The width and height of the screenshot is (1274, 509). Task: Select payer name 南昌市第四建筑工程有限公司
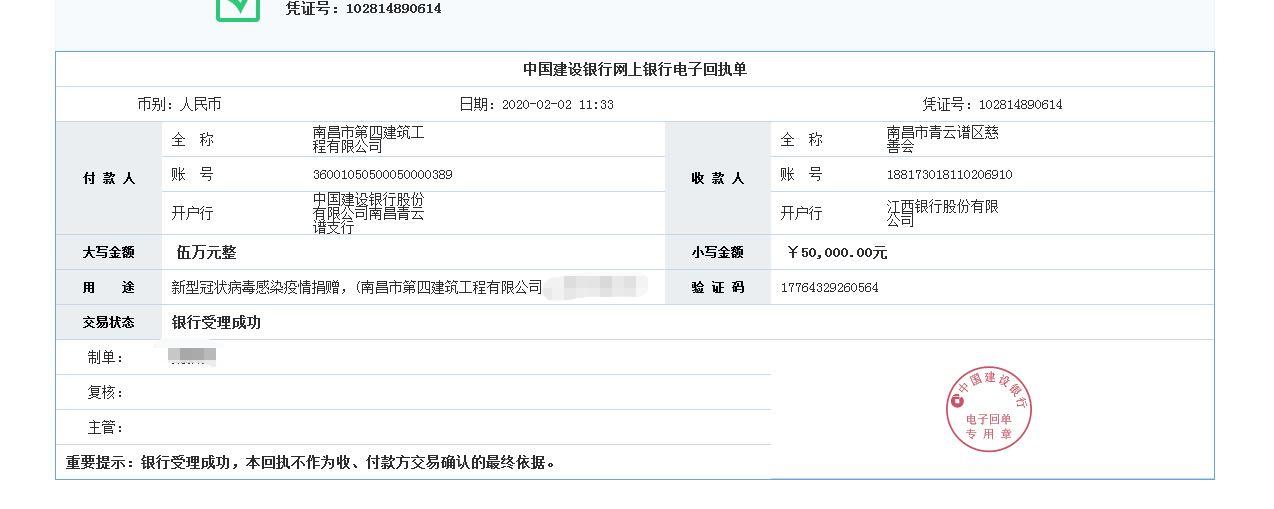[368, 139]
